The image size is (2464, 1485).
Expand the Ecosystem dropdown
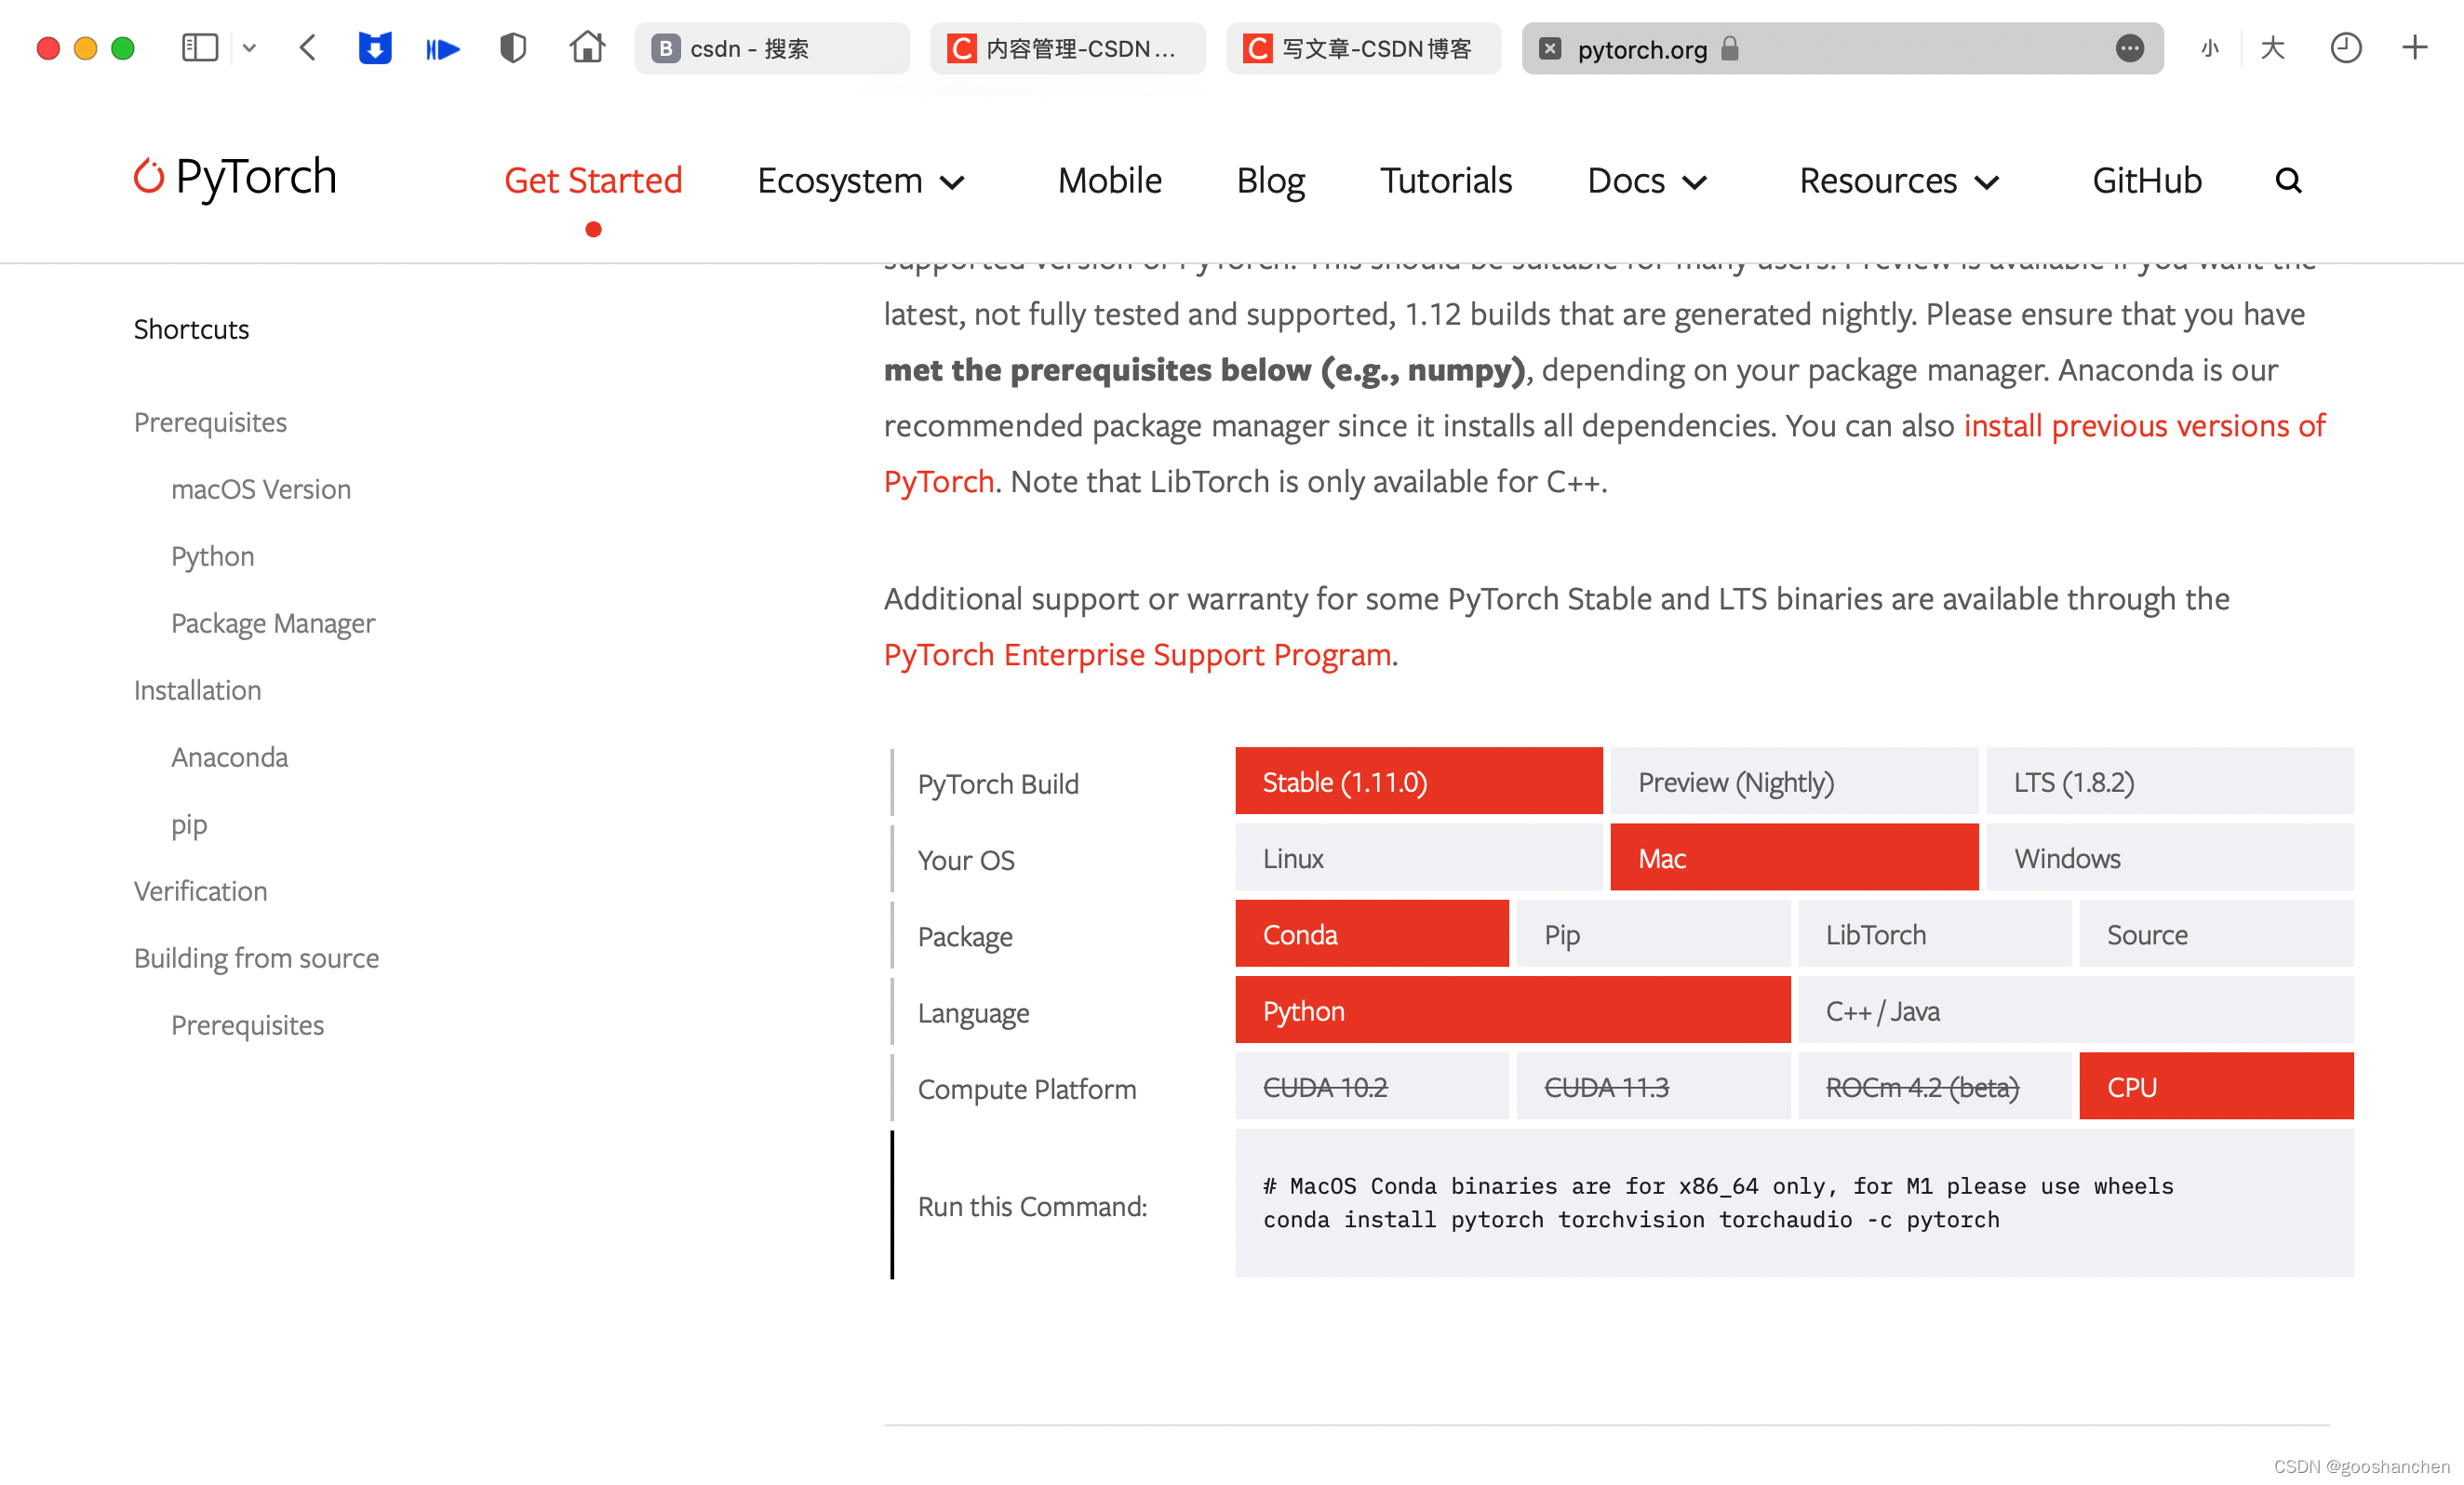(862, 181)
